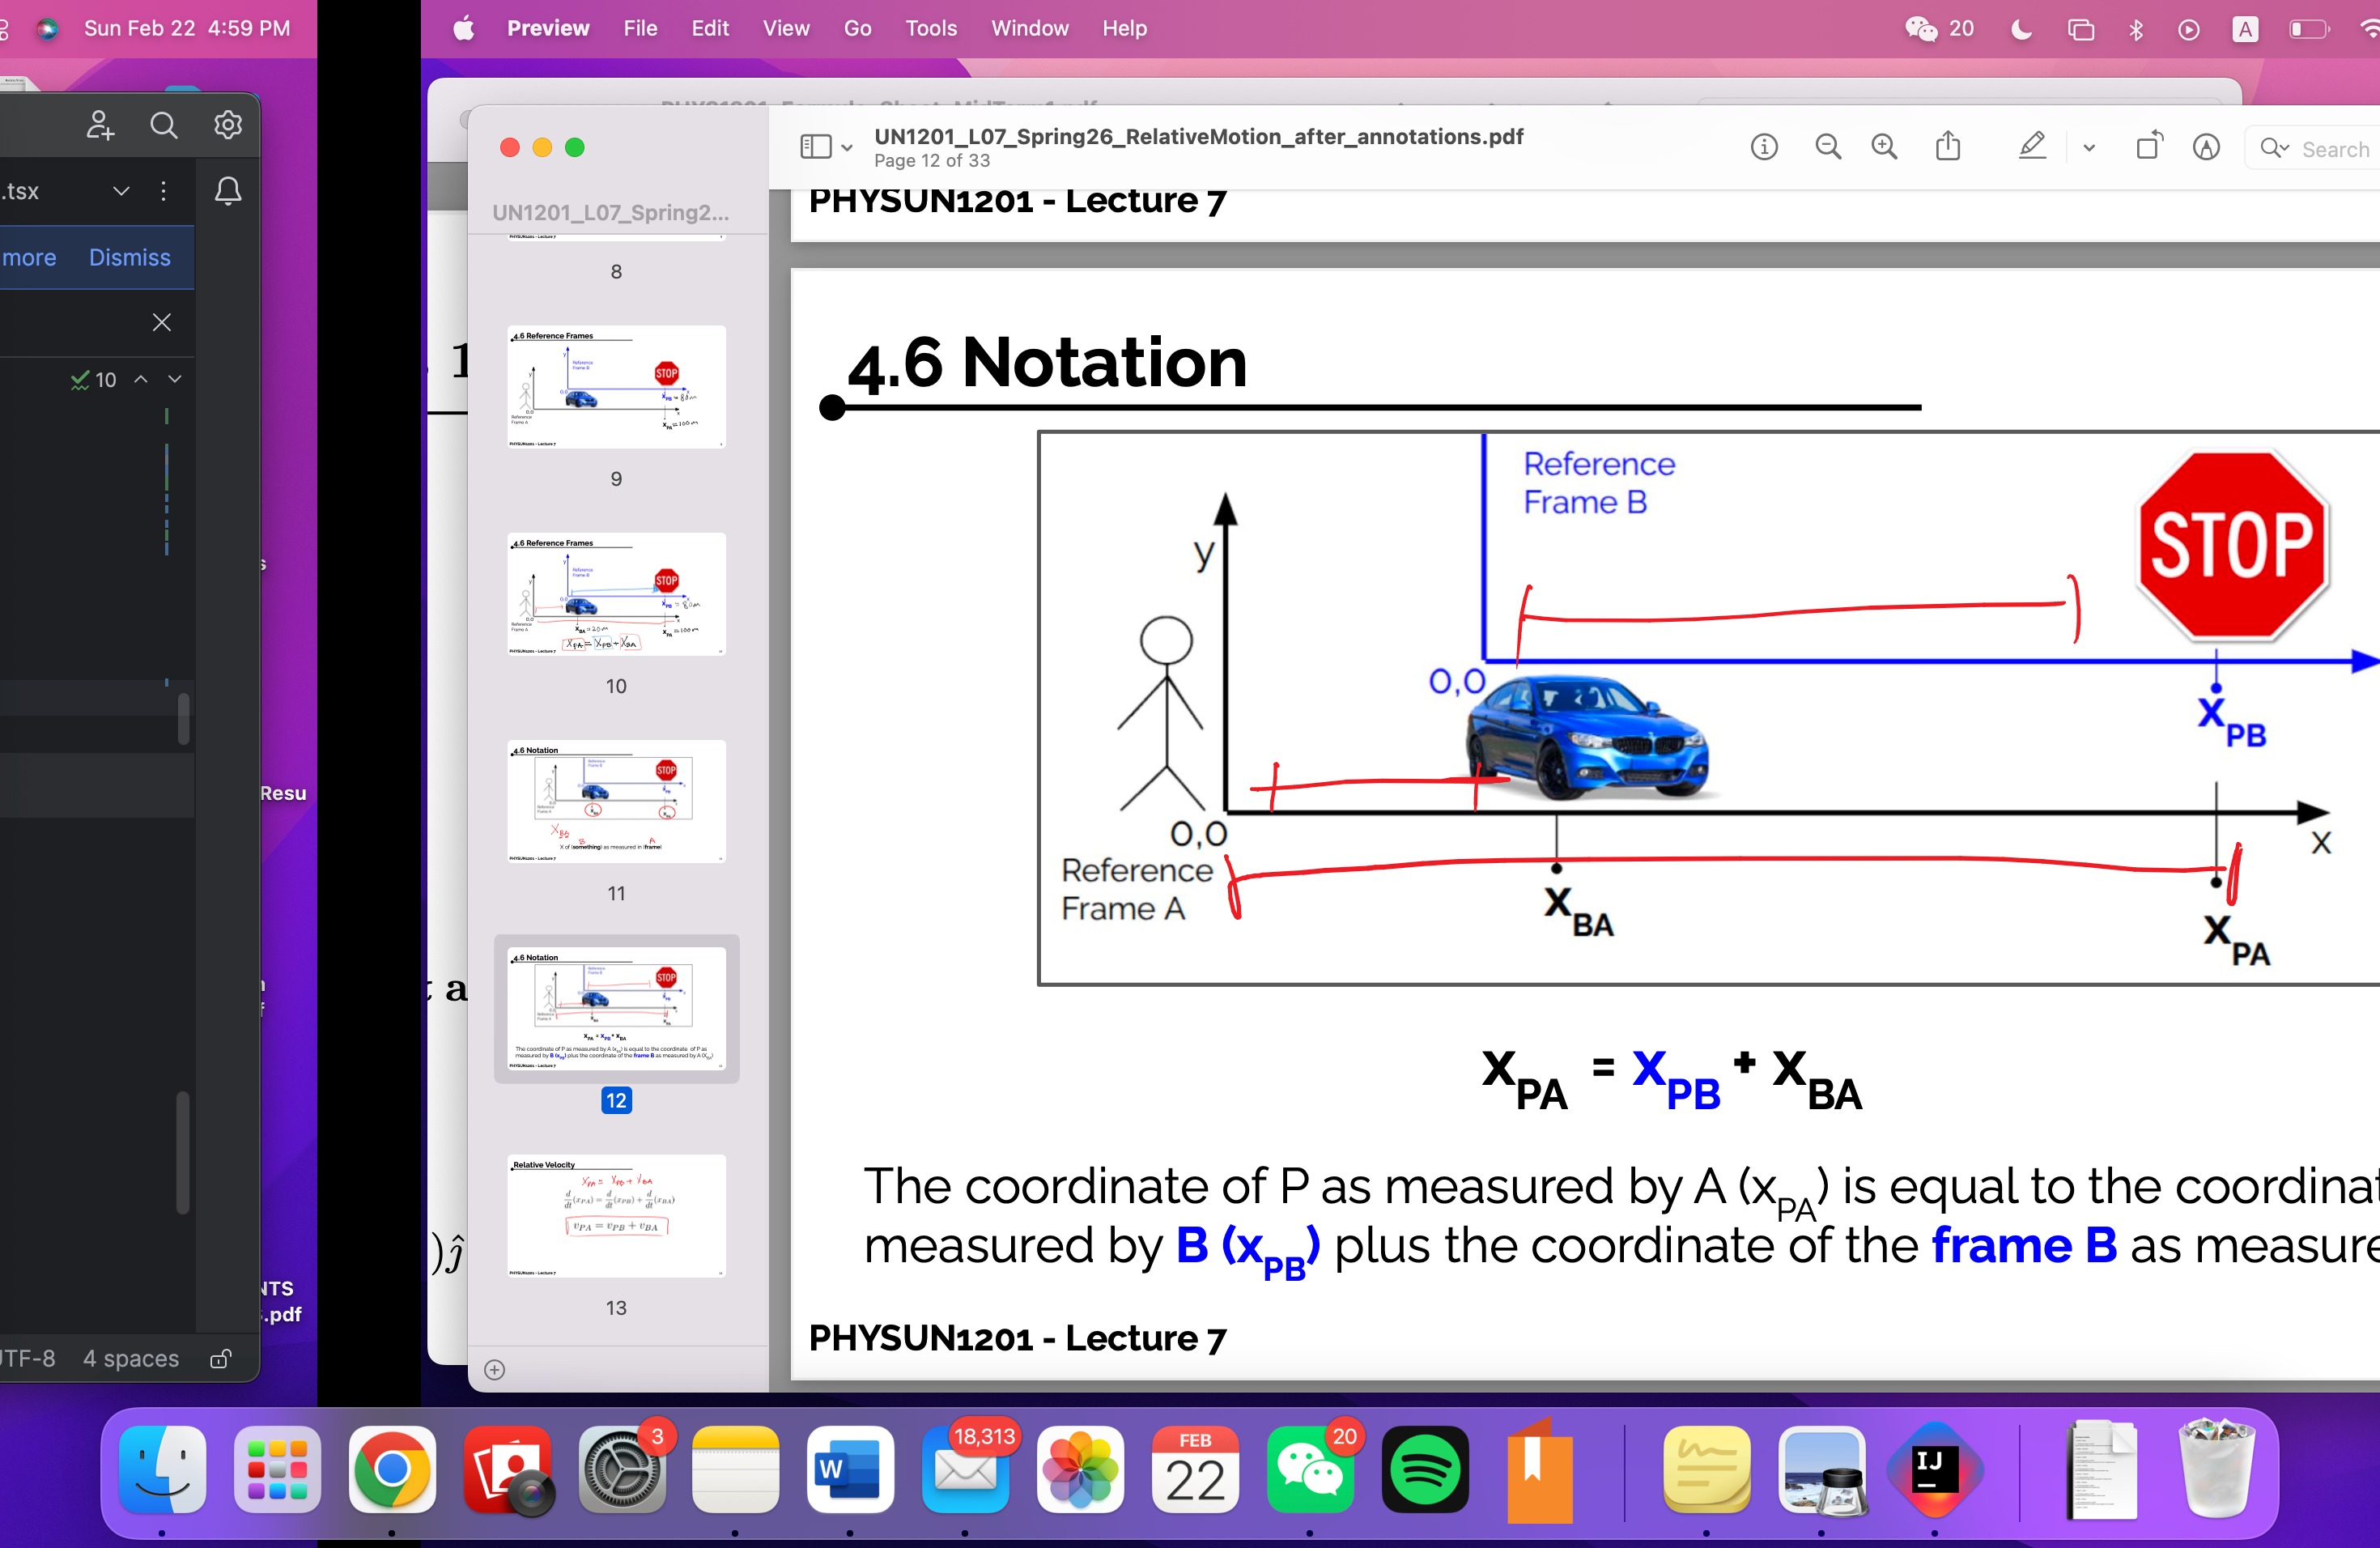Open the Tools menu

(930, 28)
